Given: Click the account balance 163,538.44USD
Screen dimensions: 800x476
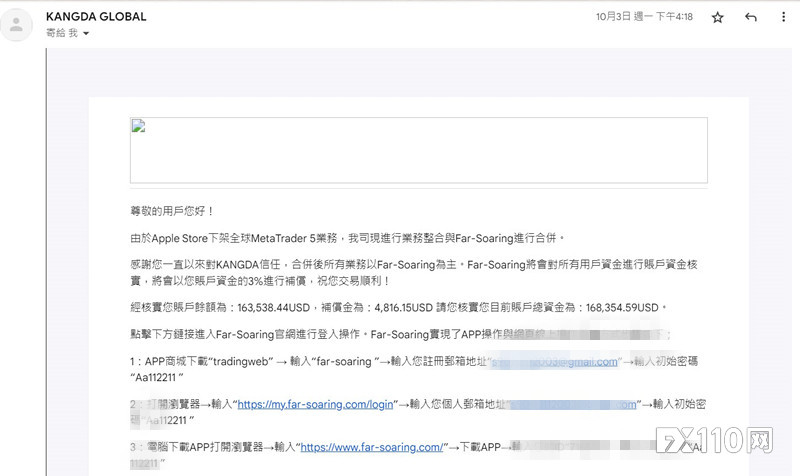Looking at the screenshot, I should tap(273, 308).
